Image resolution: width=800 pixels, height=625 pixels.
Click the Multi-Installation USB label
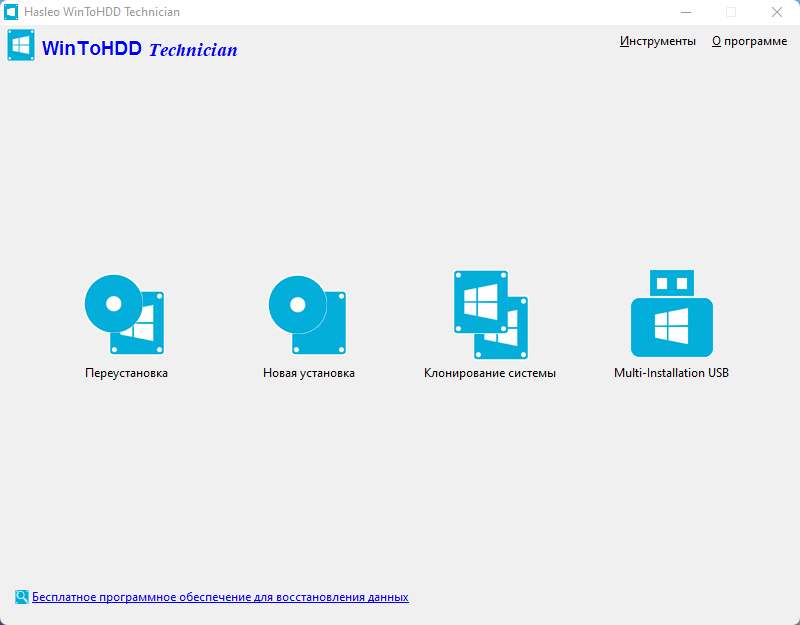(x=671, y=373)
